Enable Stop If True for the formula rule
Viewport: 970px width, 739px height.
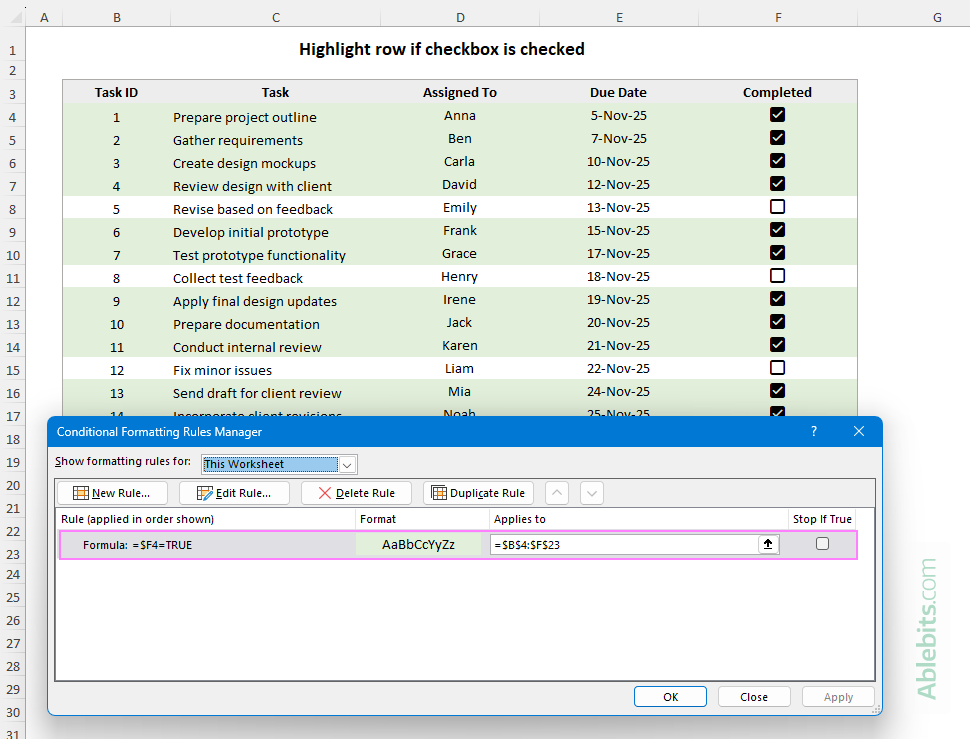point(822,543)
